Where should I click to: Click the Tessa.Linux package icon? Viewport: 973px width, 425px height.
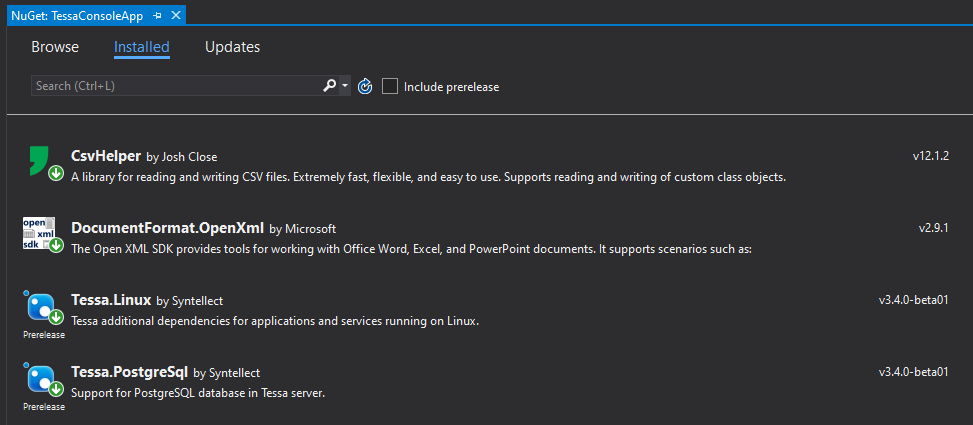[x=40, y=307]
